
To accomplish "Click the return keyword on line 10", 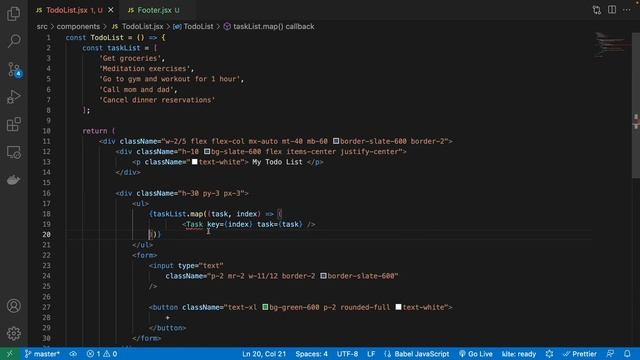I will (95, 131).
